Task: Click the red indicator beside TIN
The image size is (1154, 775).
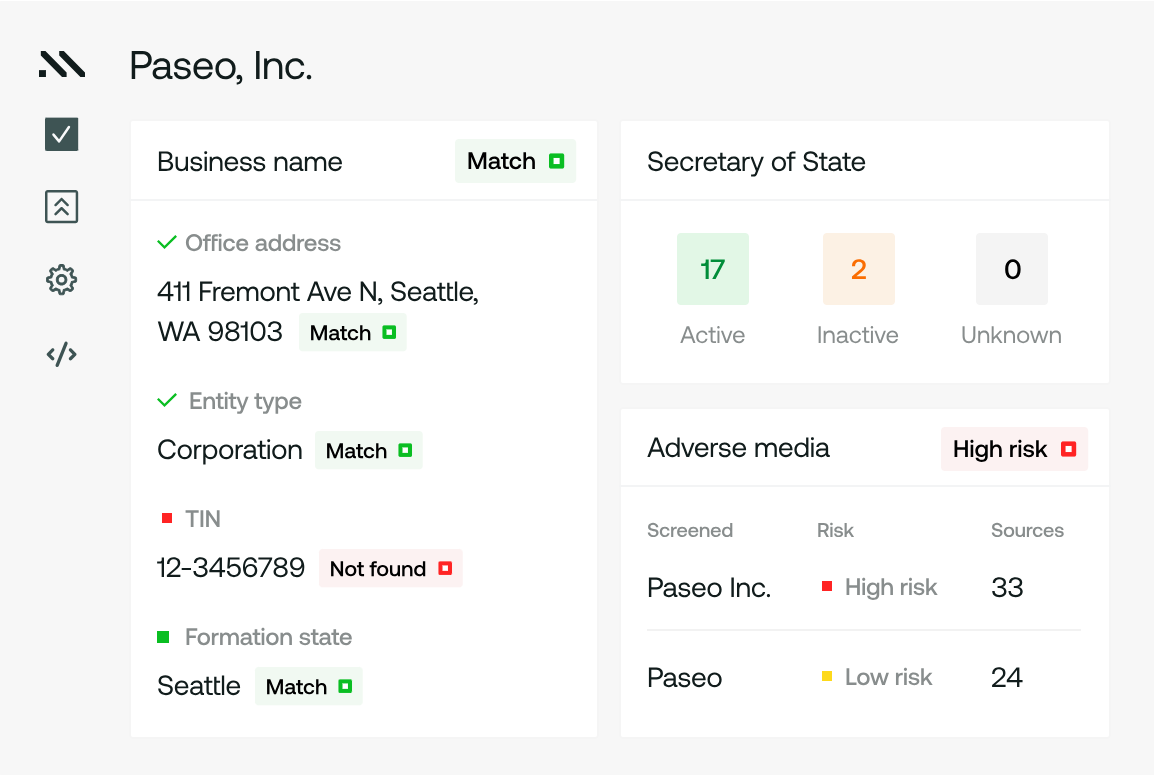Action: pos(167,519)
